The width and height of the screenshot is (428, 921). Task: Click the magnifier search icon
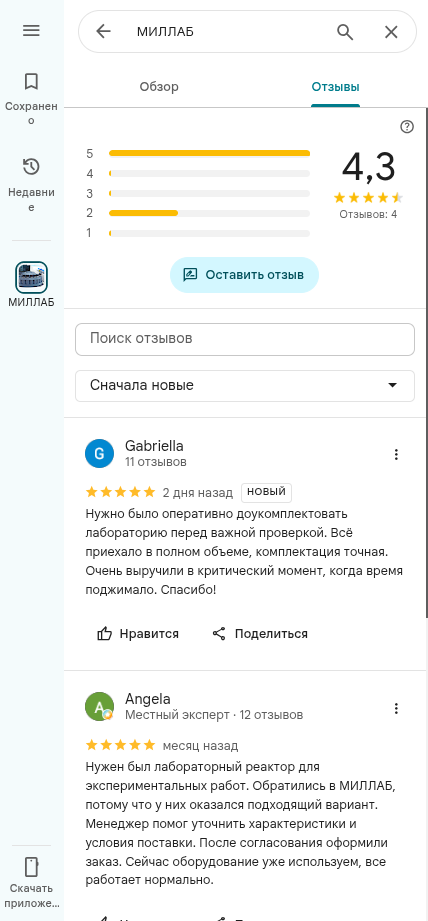click(x=345, y=32)
